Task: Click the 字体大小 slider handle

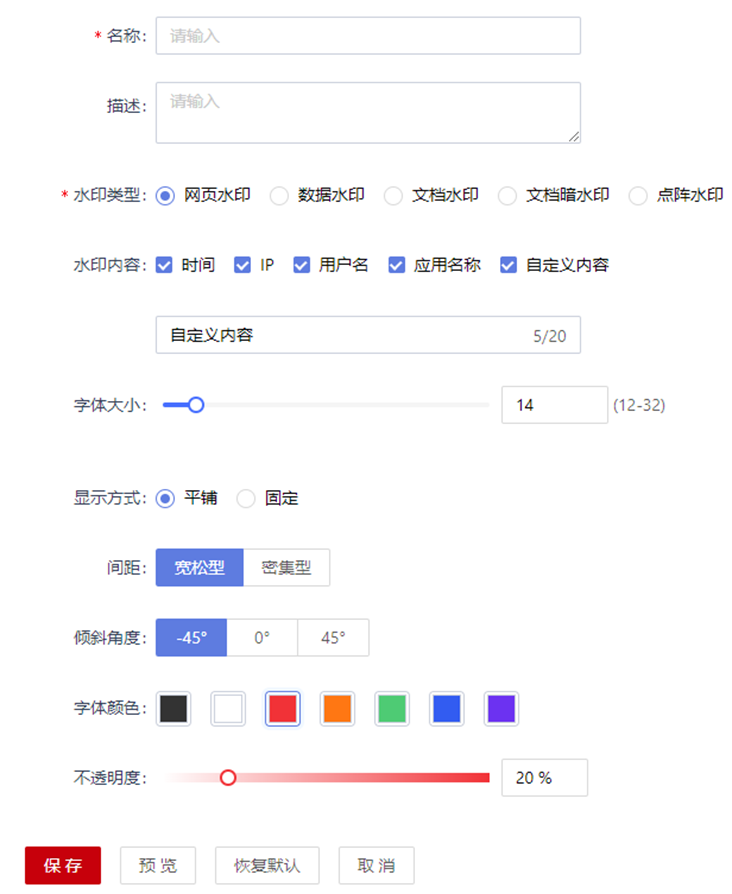Action: [196, 405]
